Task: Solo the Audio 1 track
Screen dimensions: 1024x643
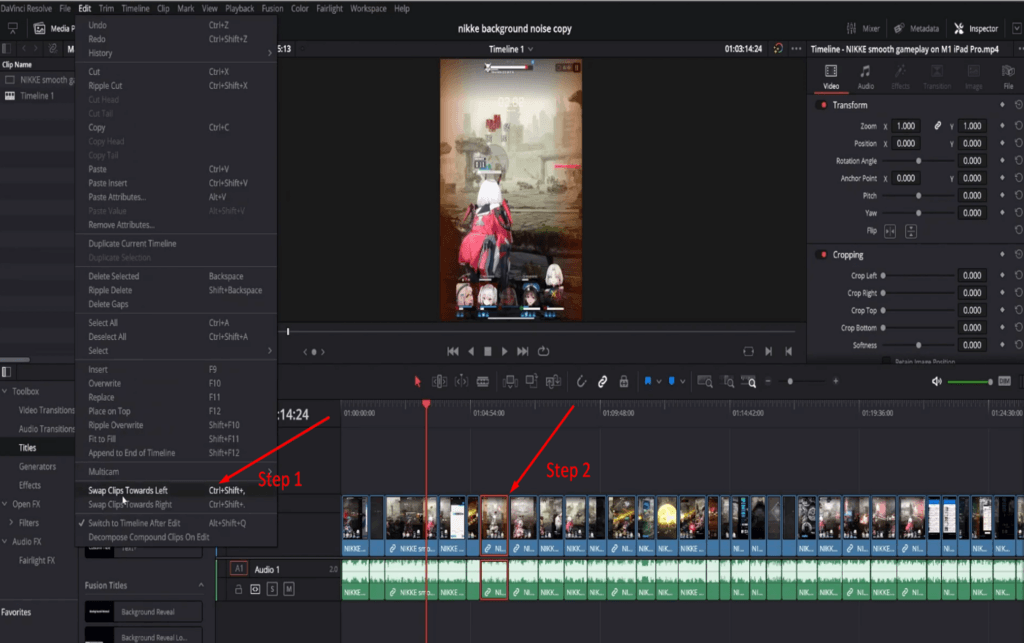Action: (272, 589)
